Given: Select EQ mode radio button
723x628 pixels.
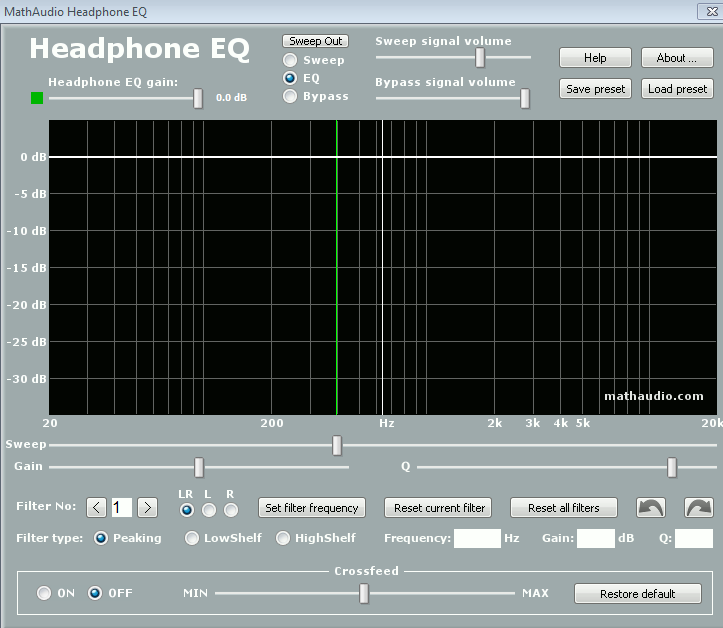Looking at the screenshot, I should pyautogui.click(x=290, y=78).
